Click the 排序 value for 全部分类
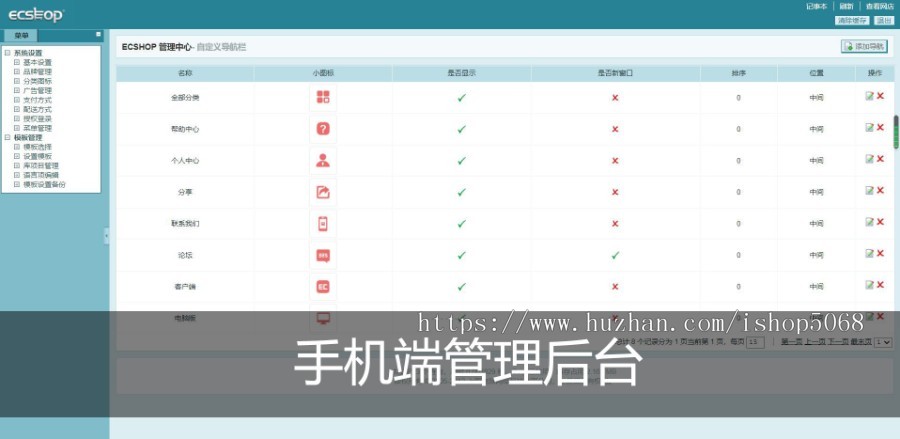This screenshot has height=439, width=900. point(738,98)
